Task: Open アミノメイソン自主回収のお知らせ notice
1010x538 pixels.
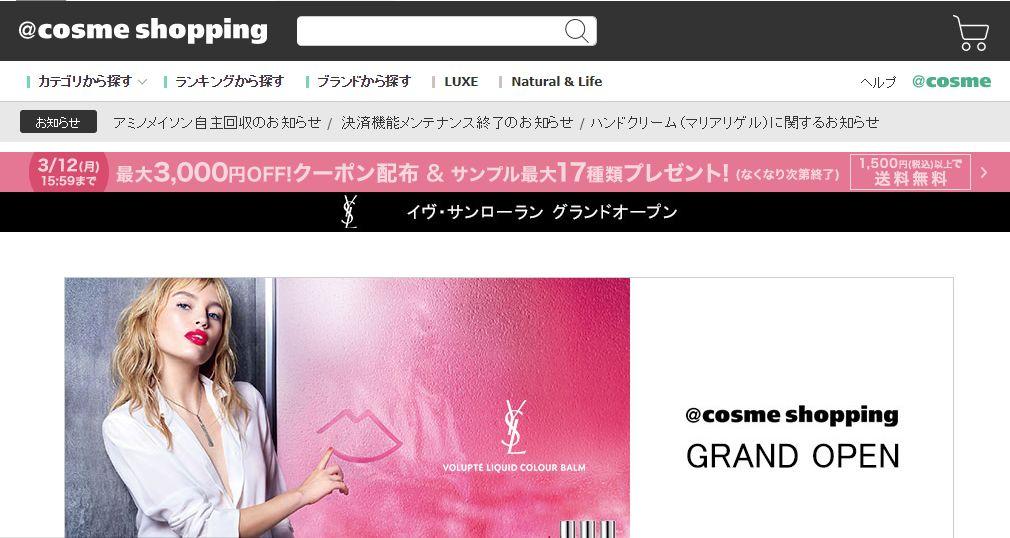Action: click(x=217, y=122)
